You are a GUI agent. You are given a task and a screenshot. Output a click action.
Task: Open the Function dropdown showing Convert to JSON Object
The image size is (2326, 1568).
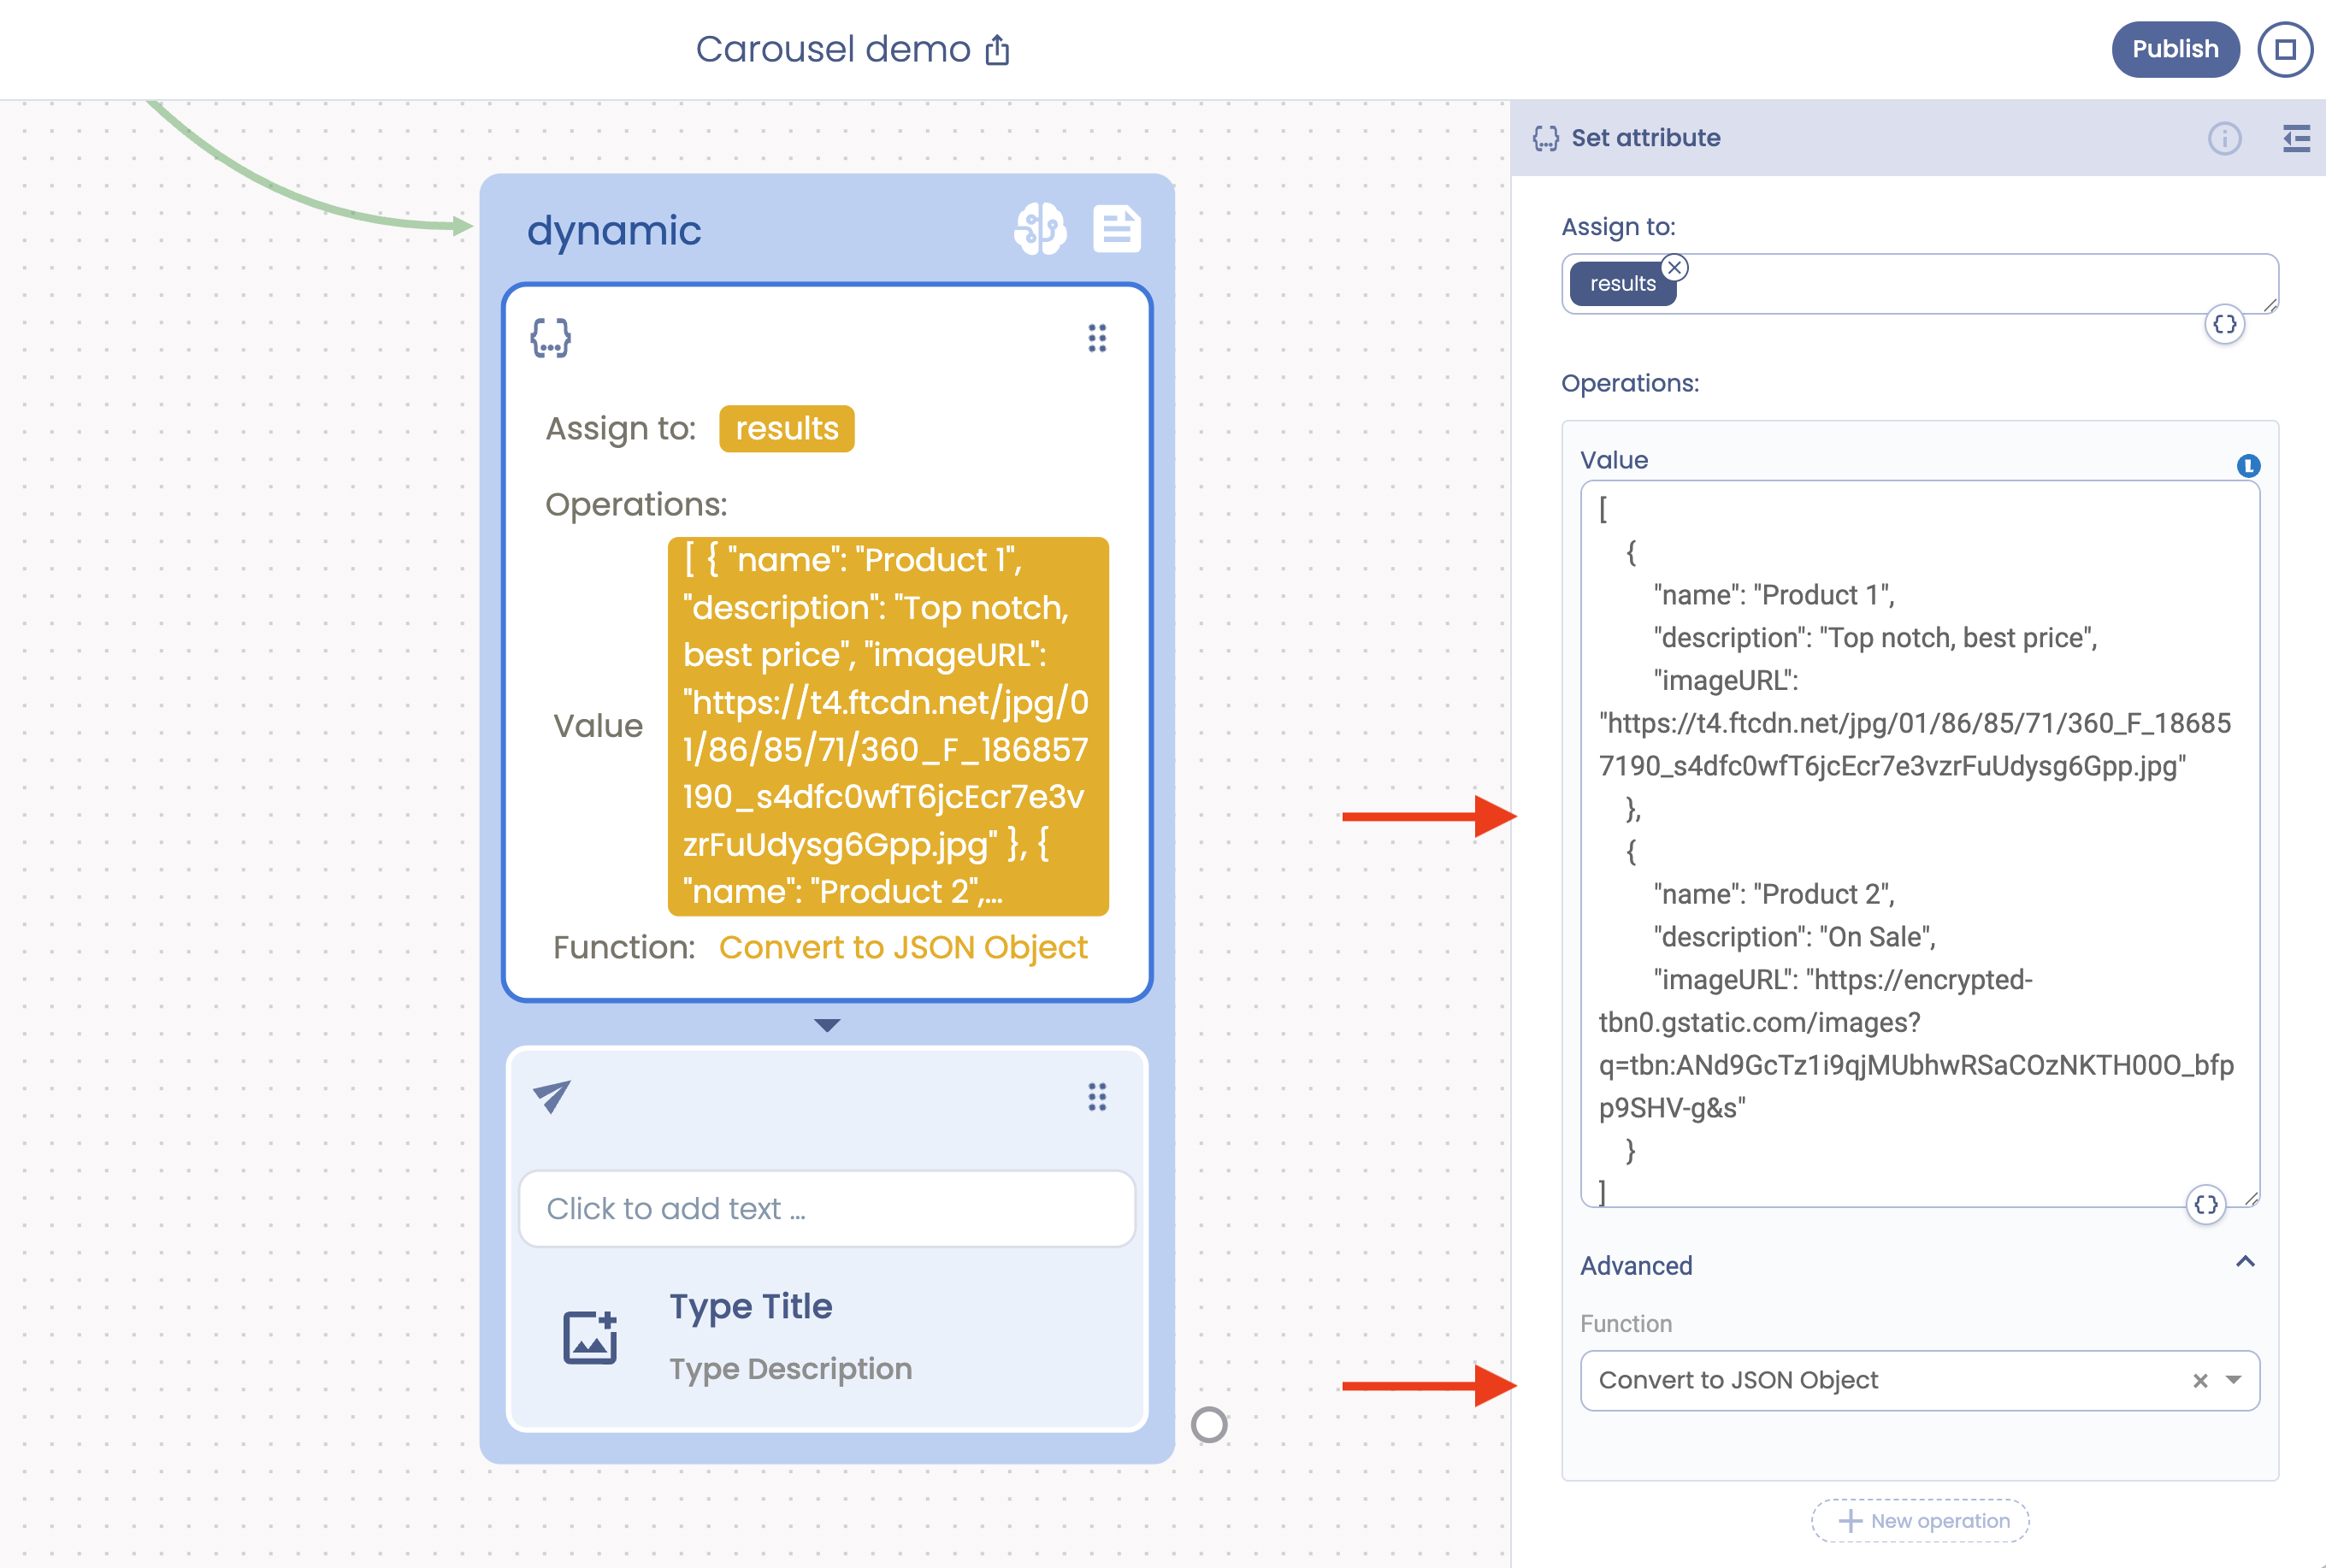click(2231, 1380)
